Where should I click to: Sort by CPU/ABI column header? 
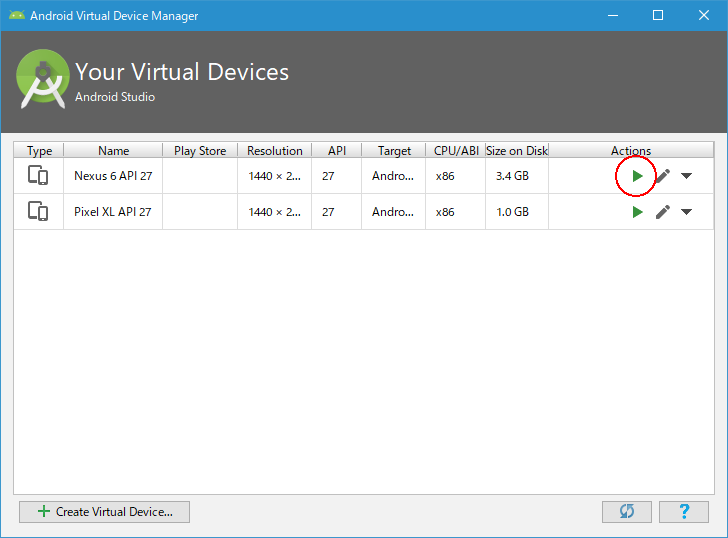(x=456, y=150)
